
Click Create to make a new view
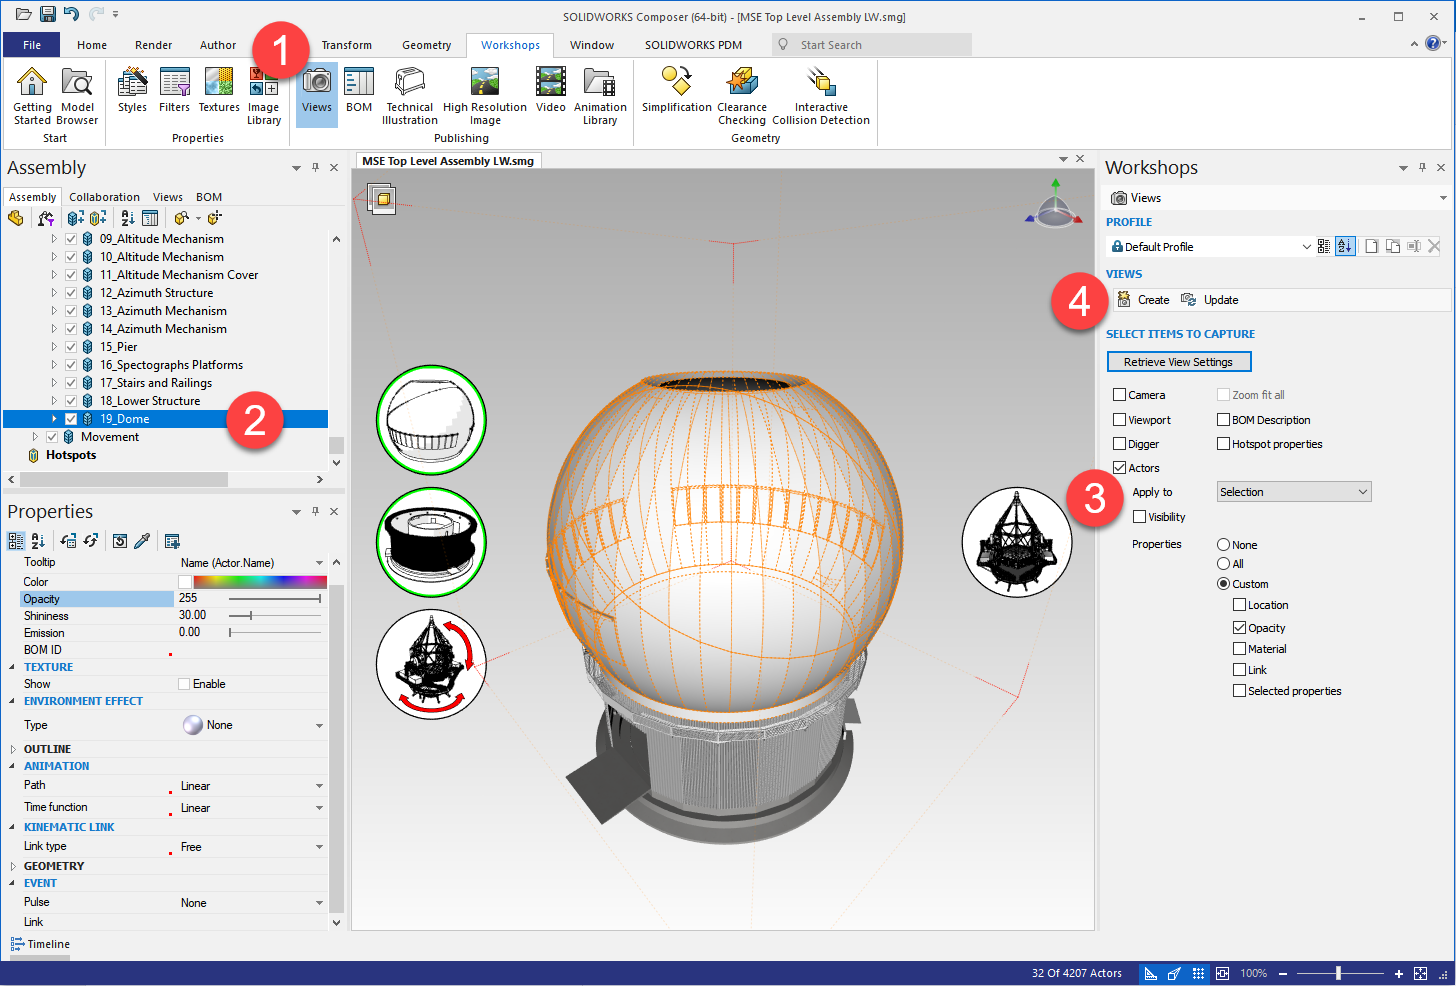tap(1143, 300)
